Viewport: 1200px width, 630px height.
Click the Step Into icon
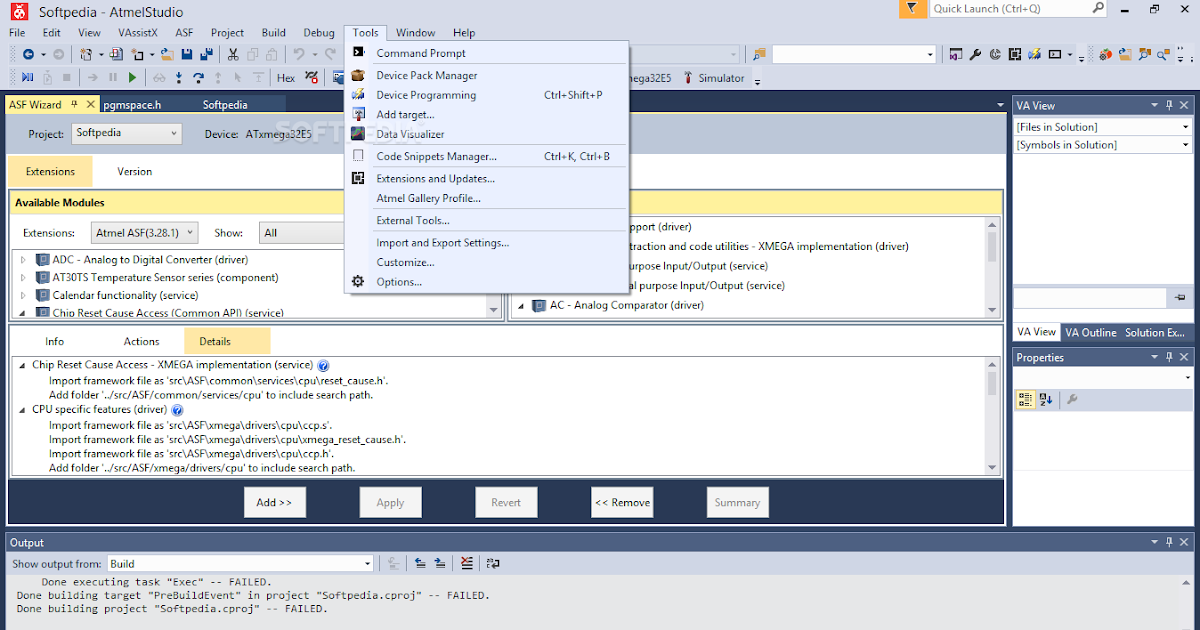[179, 77]
